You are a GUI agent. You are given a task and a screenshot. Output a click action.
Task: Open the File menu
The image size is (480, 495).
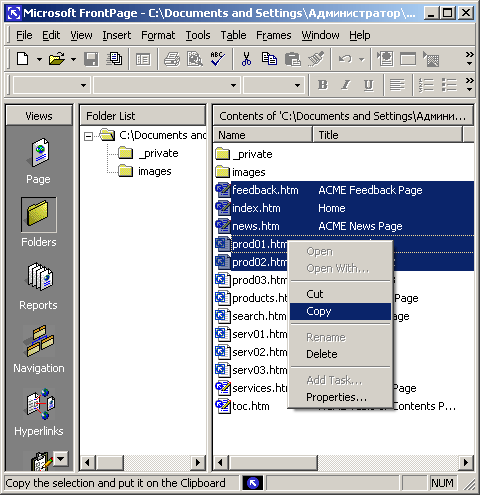(x=24, y=35)
